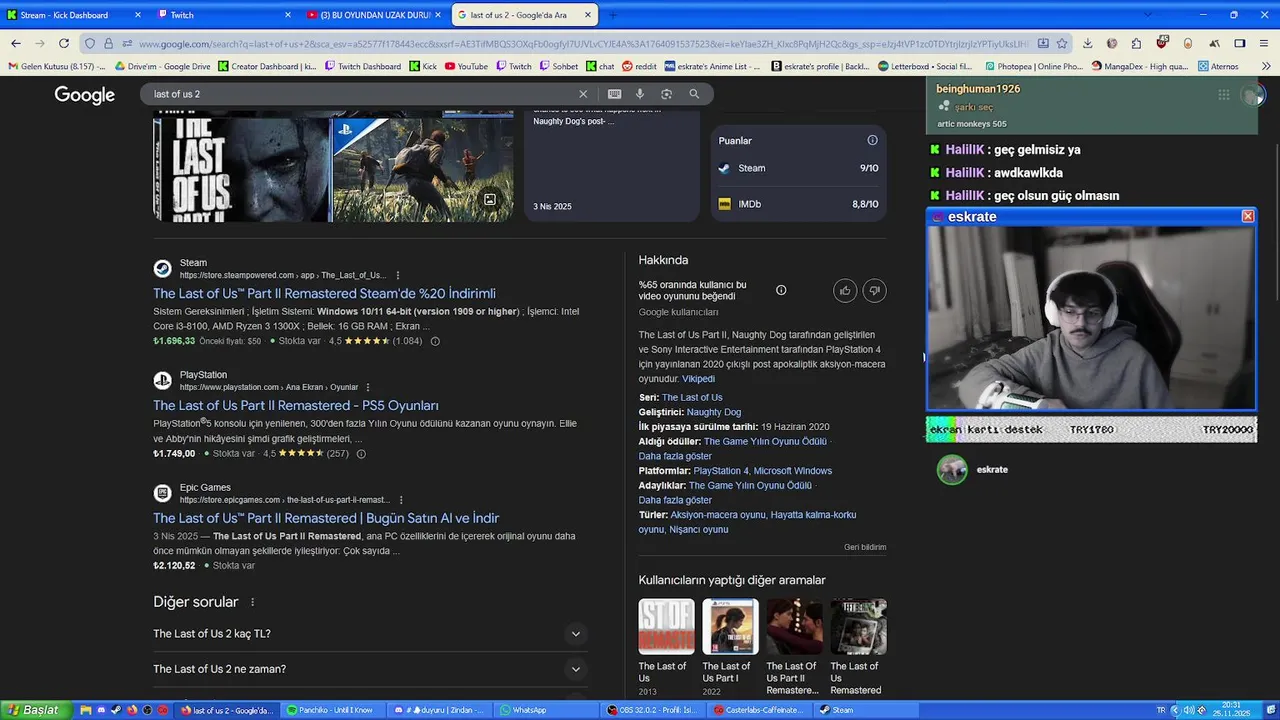
Task: Follow the Naughty Dog developer link
Action: click(714, 412)
